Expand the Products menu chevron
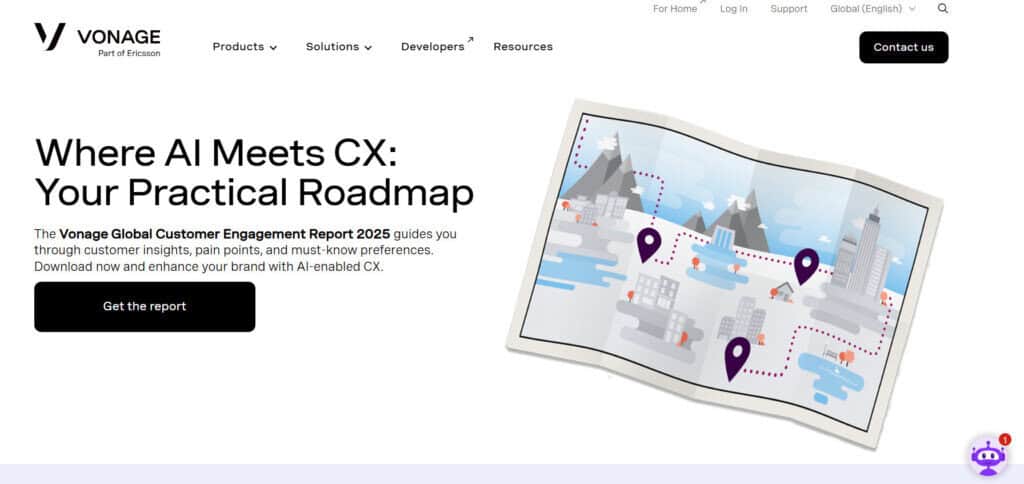Image resolution: width=1024 pixels, height=484 pixels. click(x=273, y=48)
